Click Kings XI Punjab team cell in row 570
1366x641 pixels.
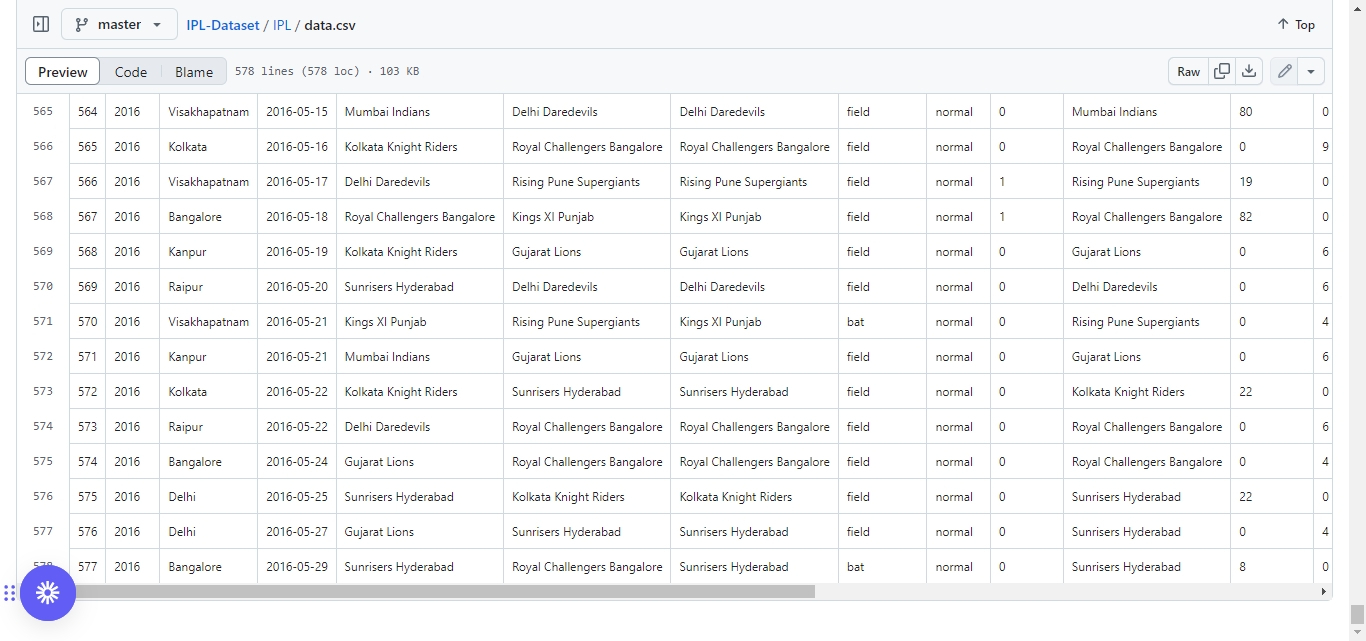420,322
